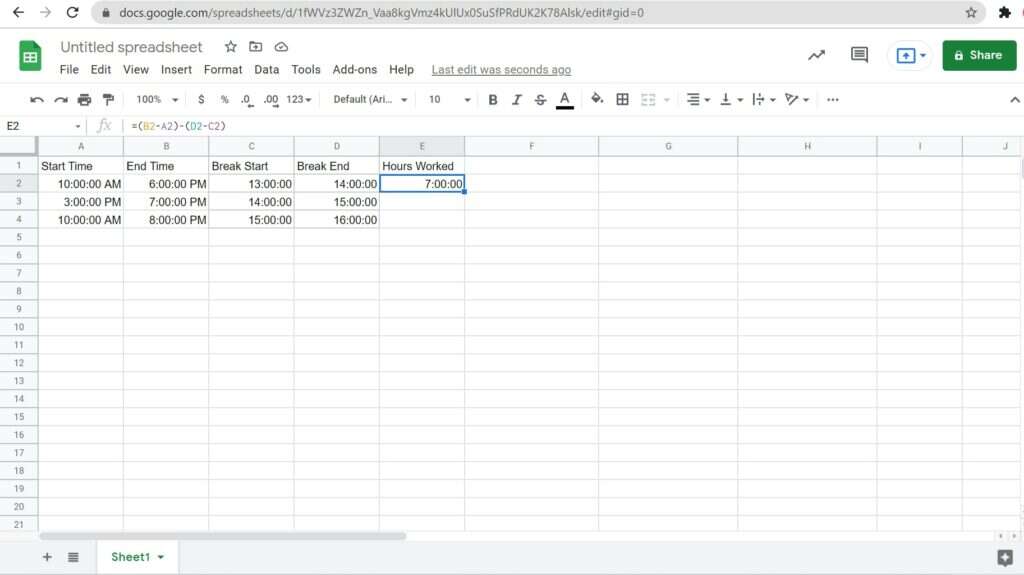
Task: Toggle italic text formatting
Action: click(517, 100)
